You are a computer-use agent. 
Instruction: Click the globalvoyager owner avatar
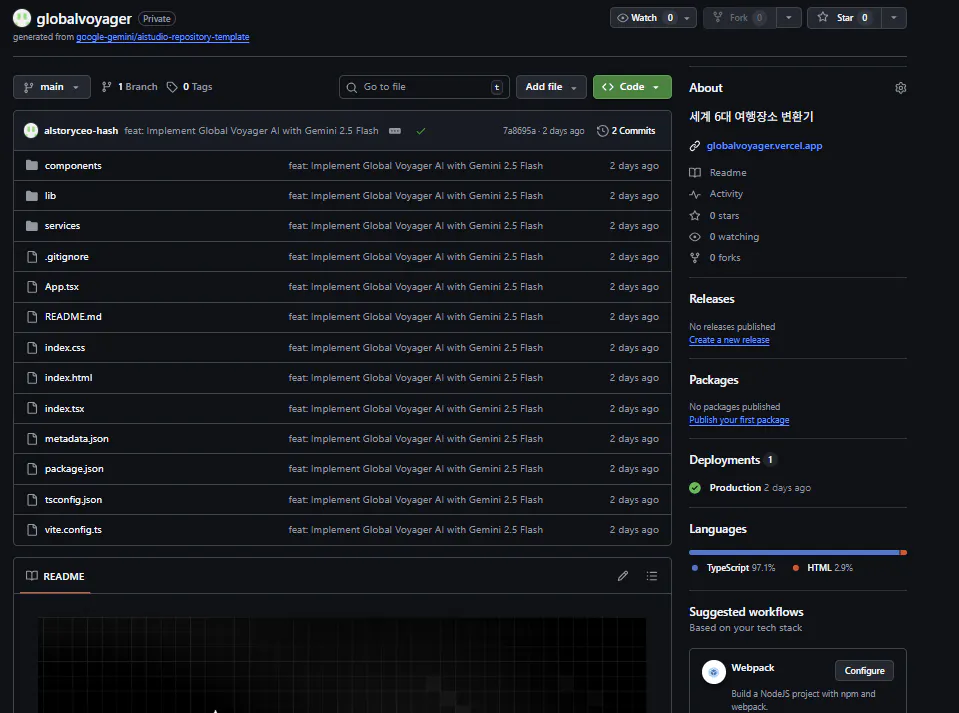(x=22, y=18)
